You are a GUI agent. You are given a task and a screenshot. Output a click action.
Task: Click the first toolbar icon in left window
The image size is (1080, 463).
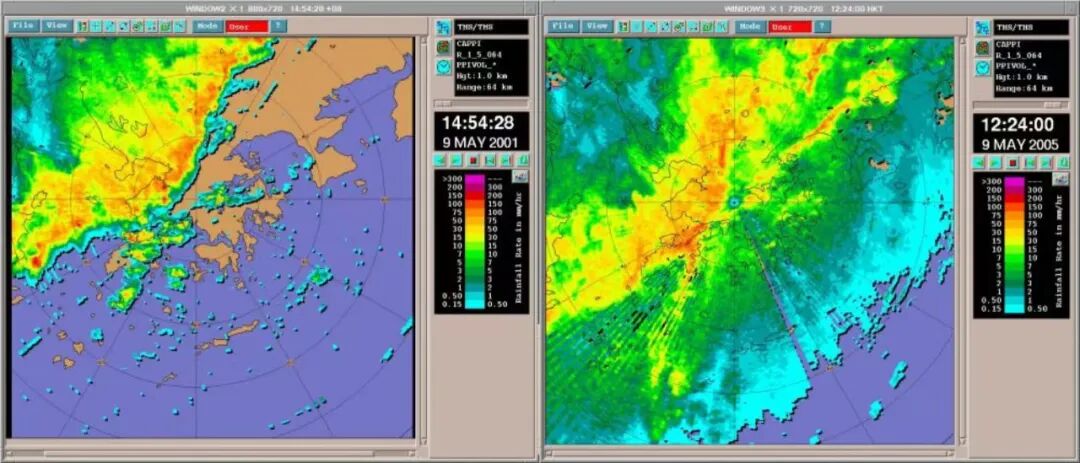click(83, 26)
